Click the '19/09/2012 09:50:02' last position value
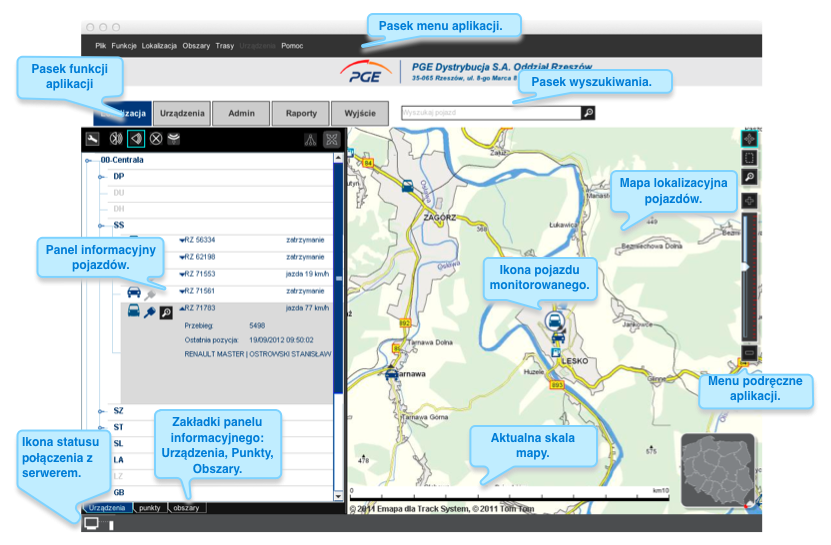This screenshot has height=545, width=831. pos(281,340)
